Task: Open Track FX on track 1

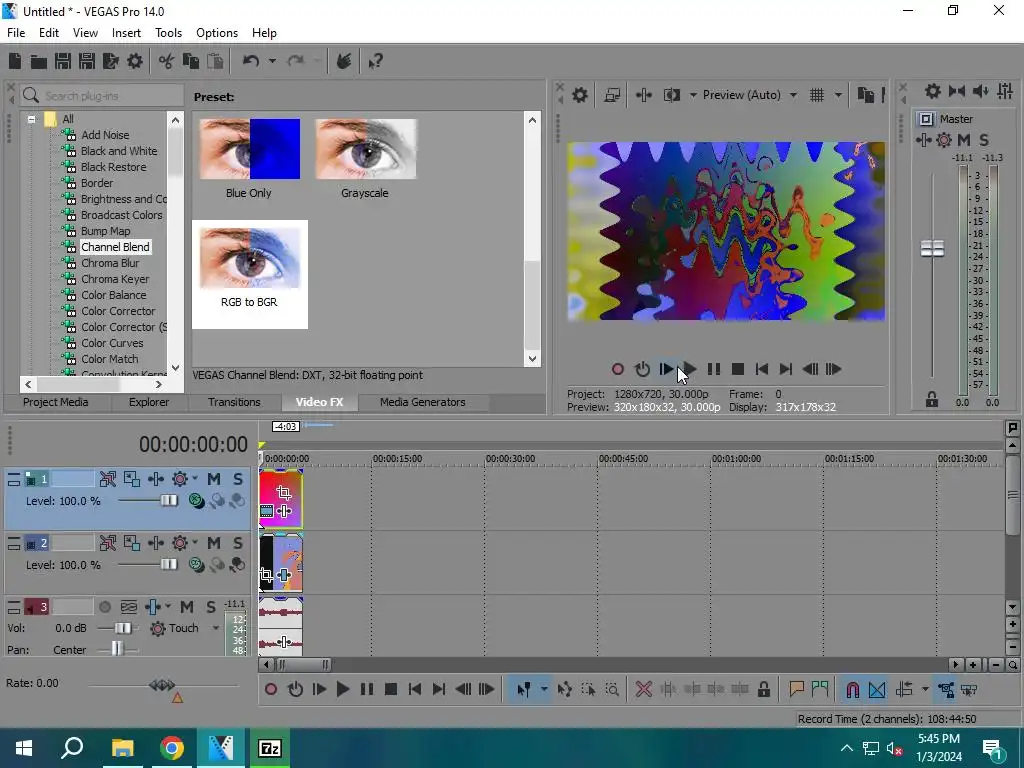Action: tap(155, 479)
